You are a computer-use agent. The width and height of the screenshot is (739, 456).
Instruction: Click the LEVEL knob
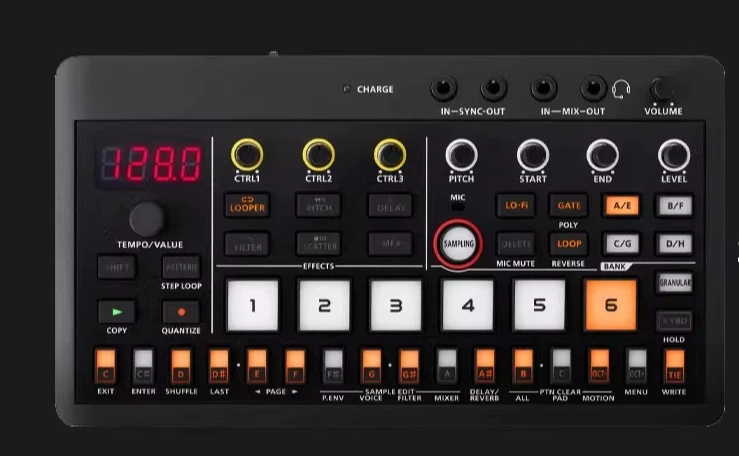click(x=674, y=155)
